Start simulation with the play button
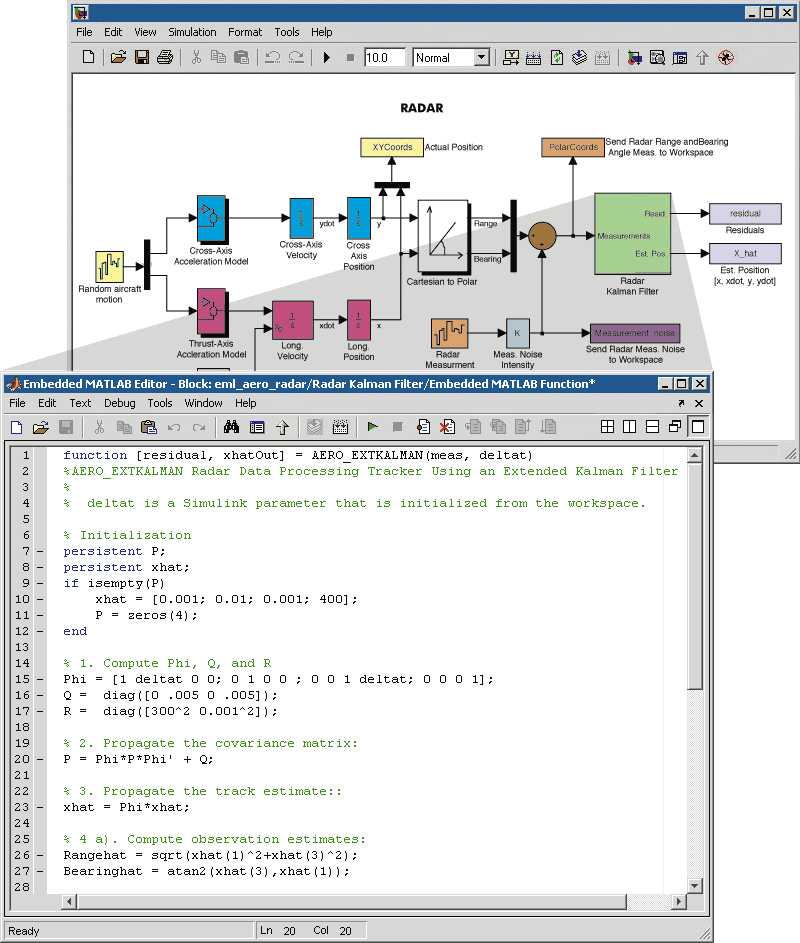800x943 pixels. click(327, 58)
